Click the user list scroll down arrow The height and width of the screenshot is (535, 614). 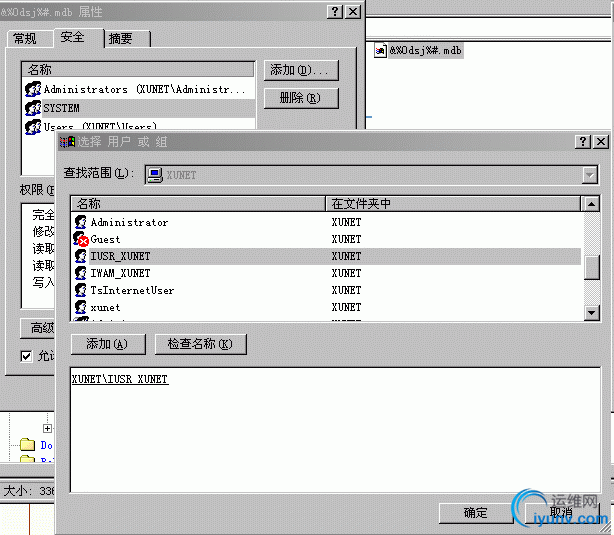592,313
